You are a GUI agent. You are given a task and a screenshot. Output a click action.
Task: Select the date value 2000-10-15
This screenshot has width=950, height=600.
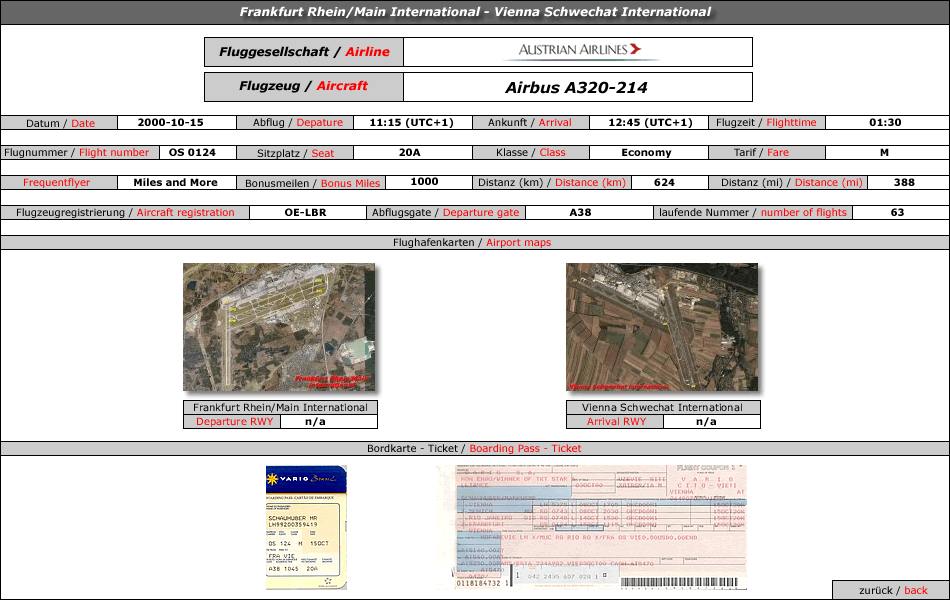[x=170, y=122]
